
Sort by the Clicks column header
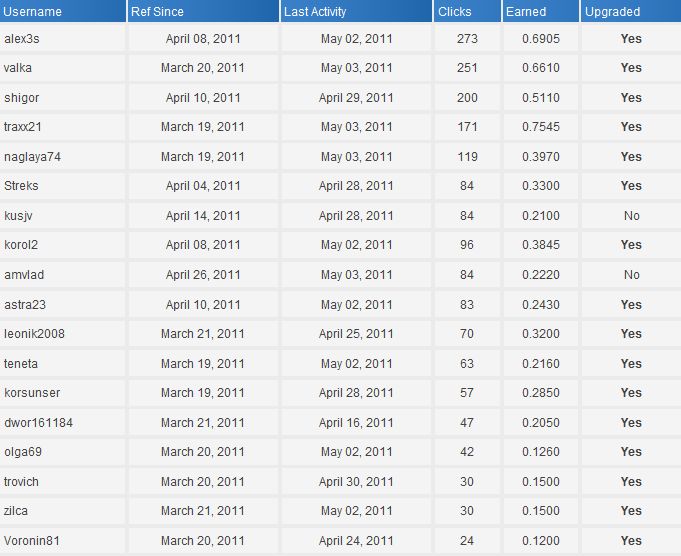click(x=455, y=11)
